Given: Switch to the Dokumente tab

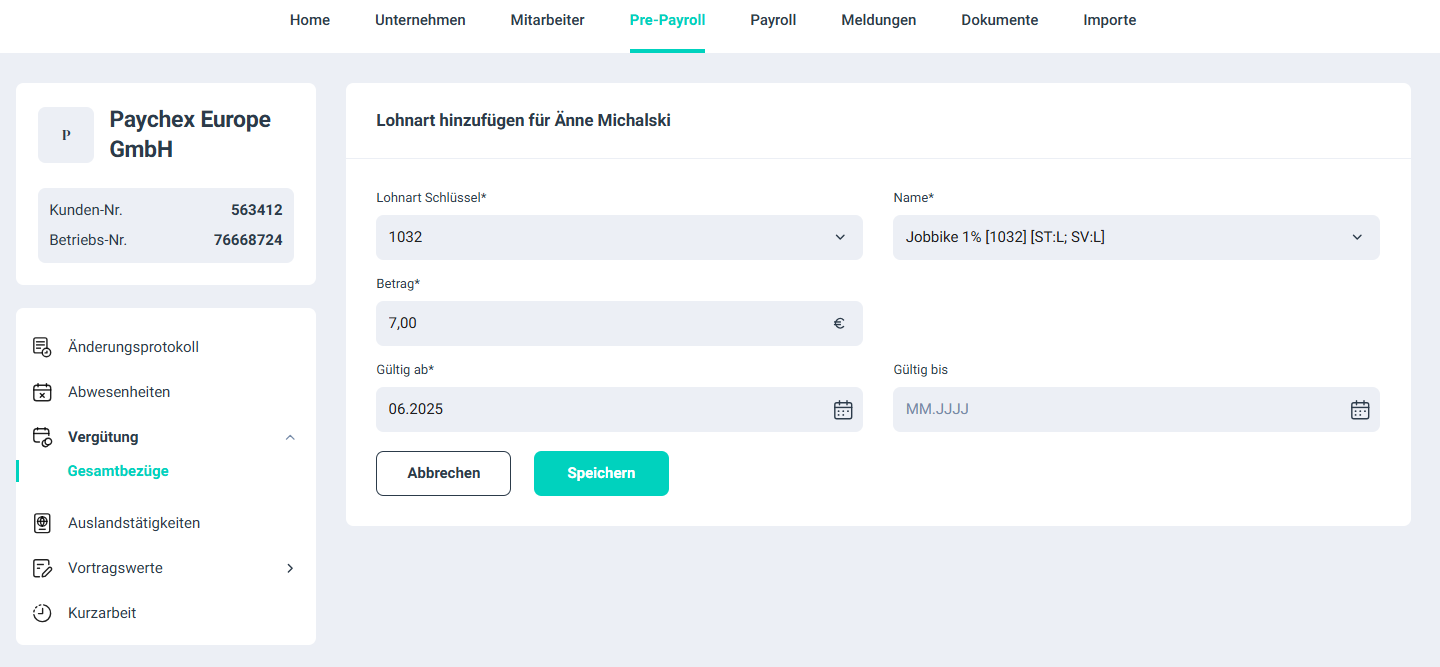Looking at the screenshot, I should click(999, 19).
